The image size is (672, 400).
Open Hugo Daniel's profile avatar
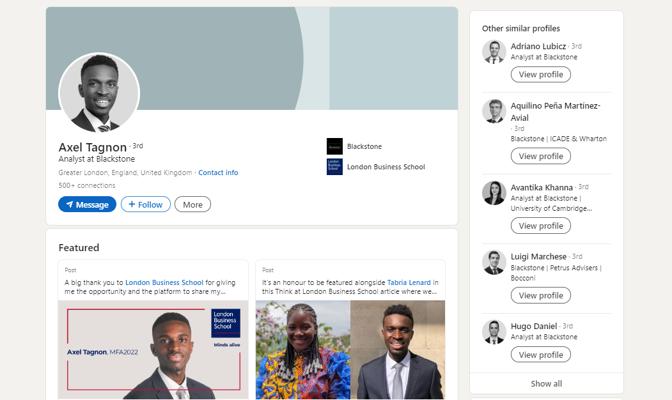(x=494, y=332)
